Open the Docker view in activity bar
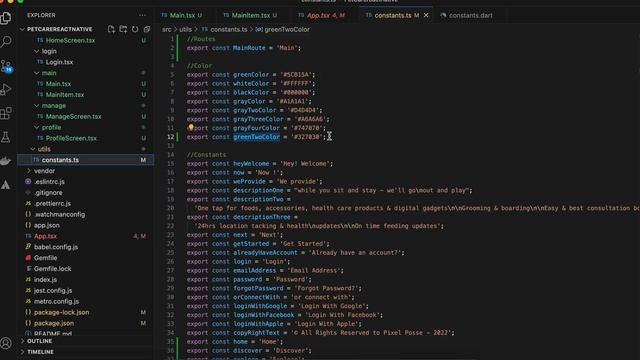The image size is (640, 360). coord(6,161)
